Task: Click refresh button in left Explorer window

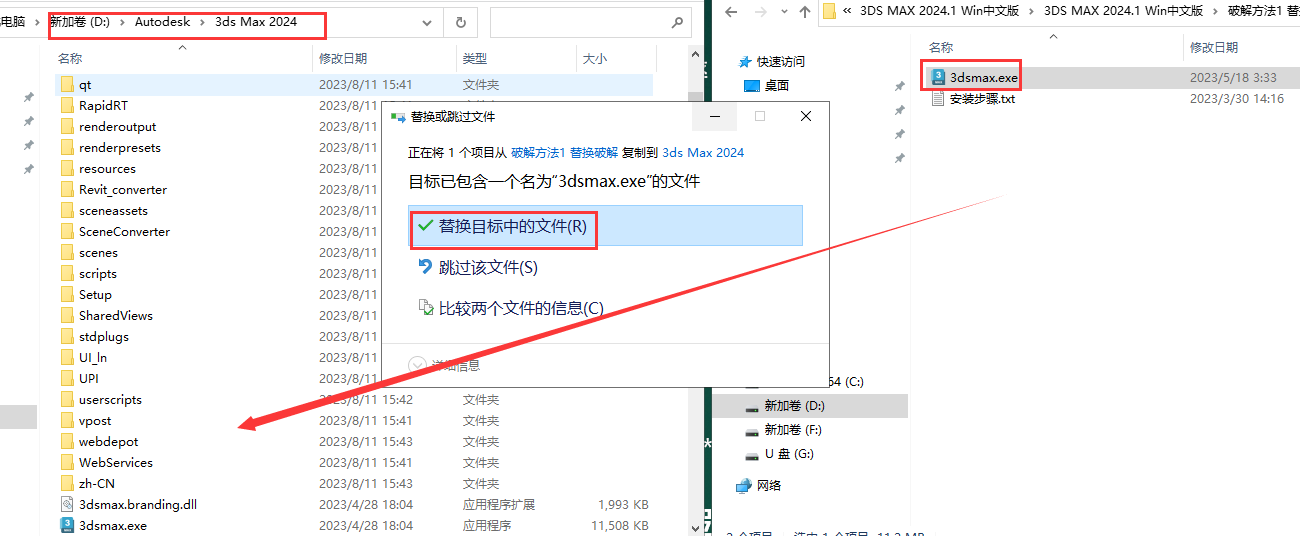Action: pos(460,22)
